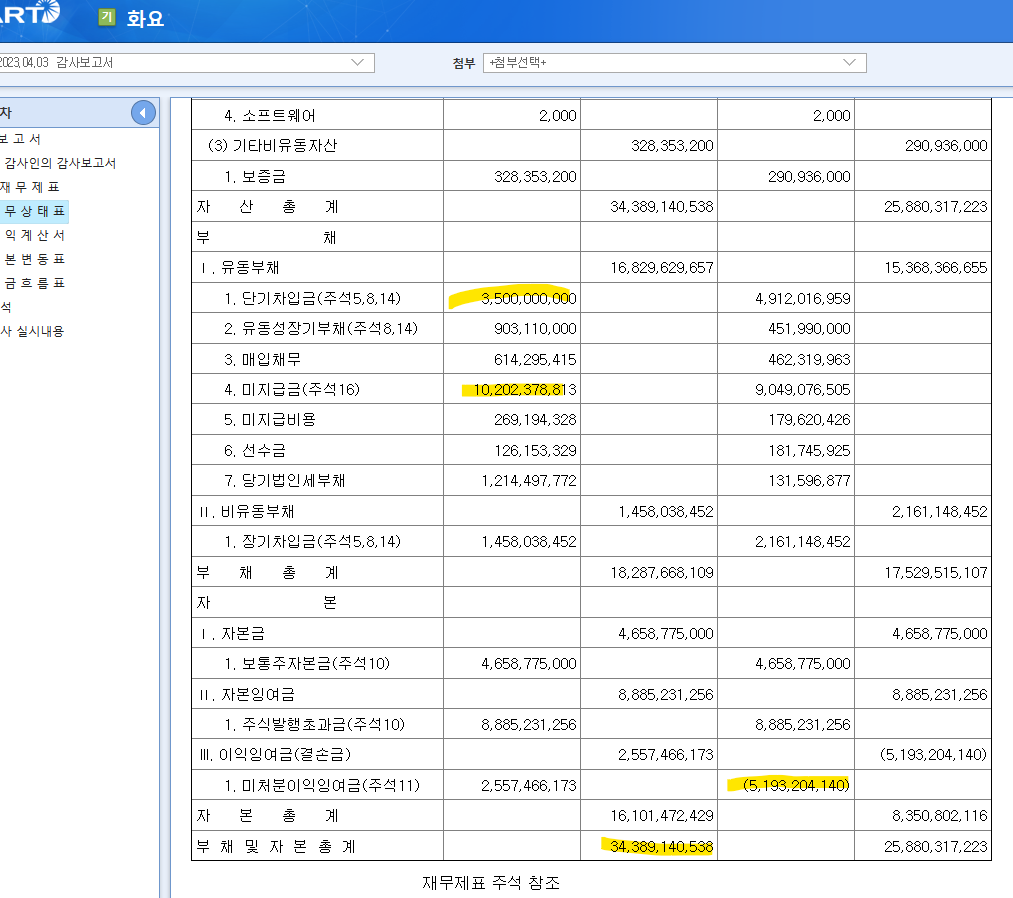Click the prior-year equity total 8,350,802,116

939,815
